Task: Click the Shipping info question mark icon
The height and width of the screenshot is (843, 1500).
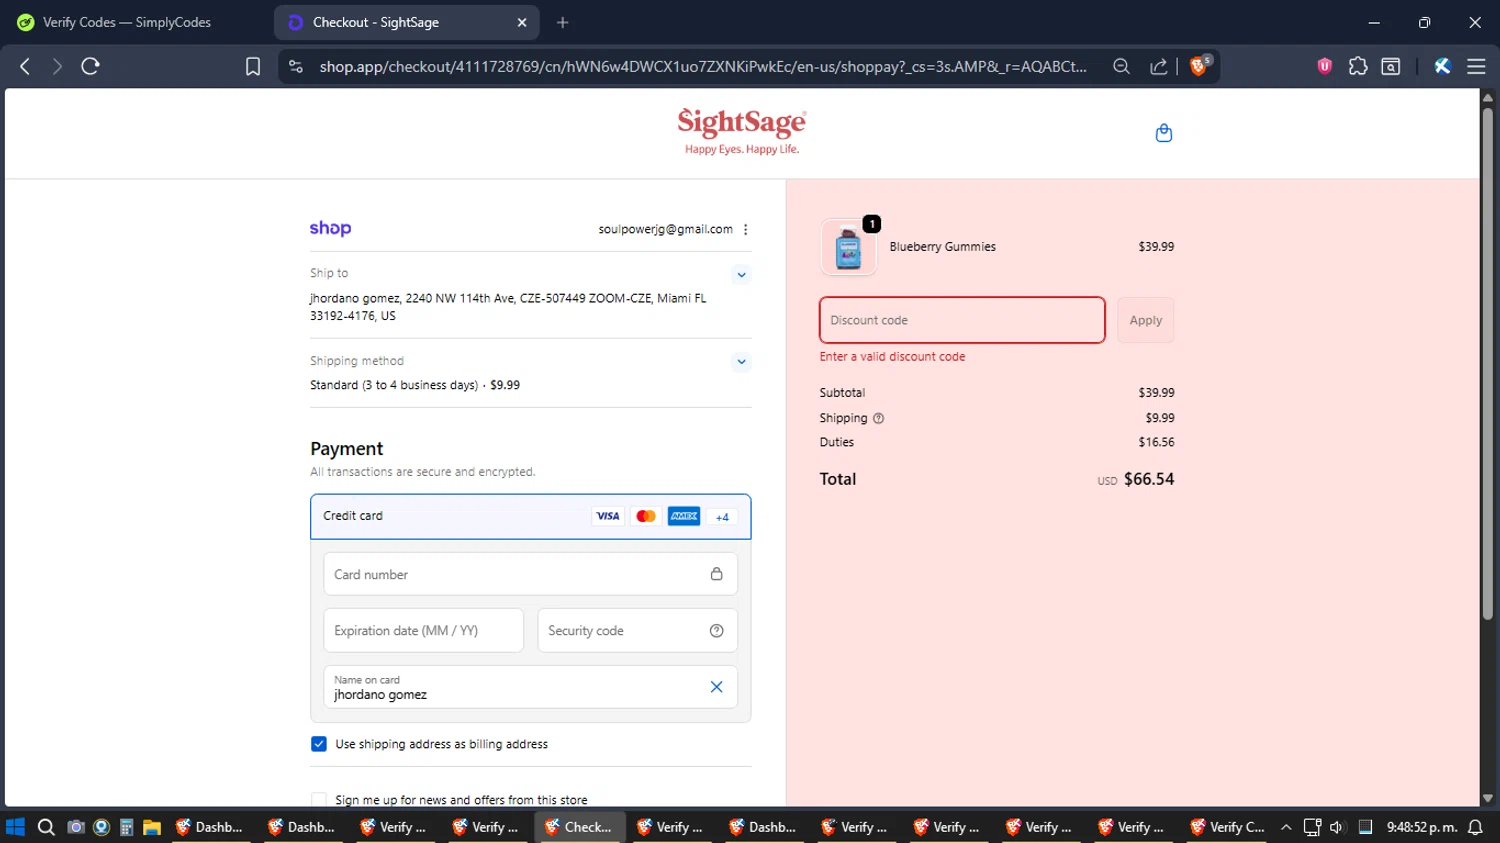Action: tap(878, 418)
